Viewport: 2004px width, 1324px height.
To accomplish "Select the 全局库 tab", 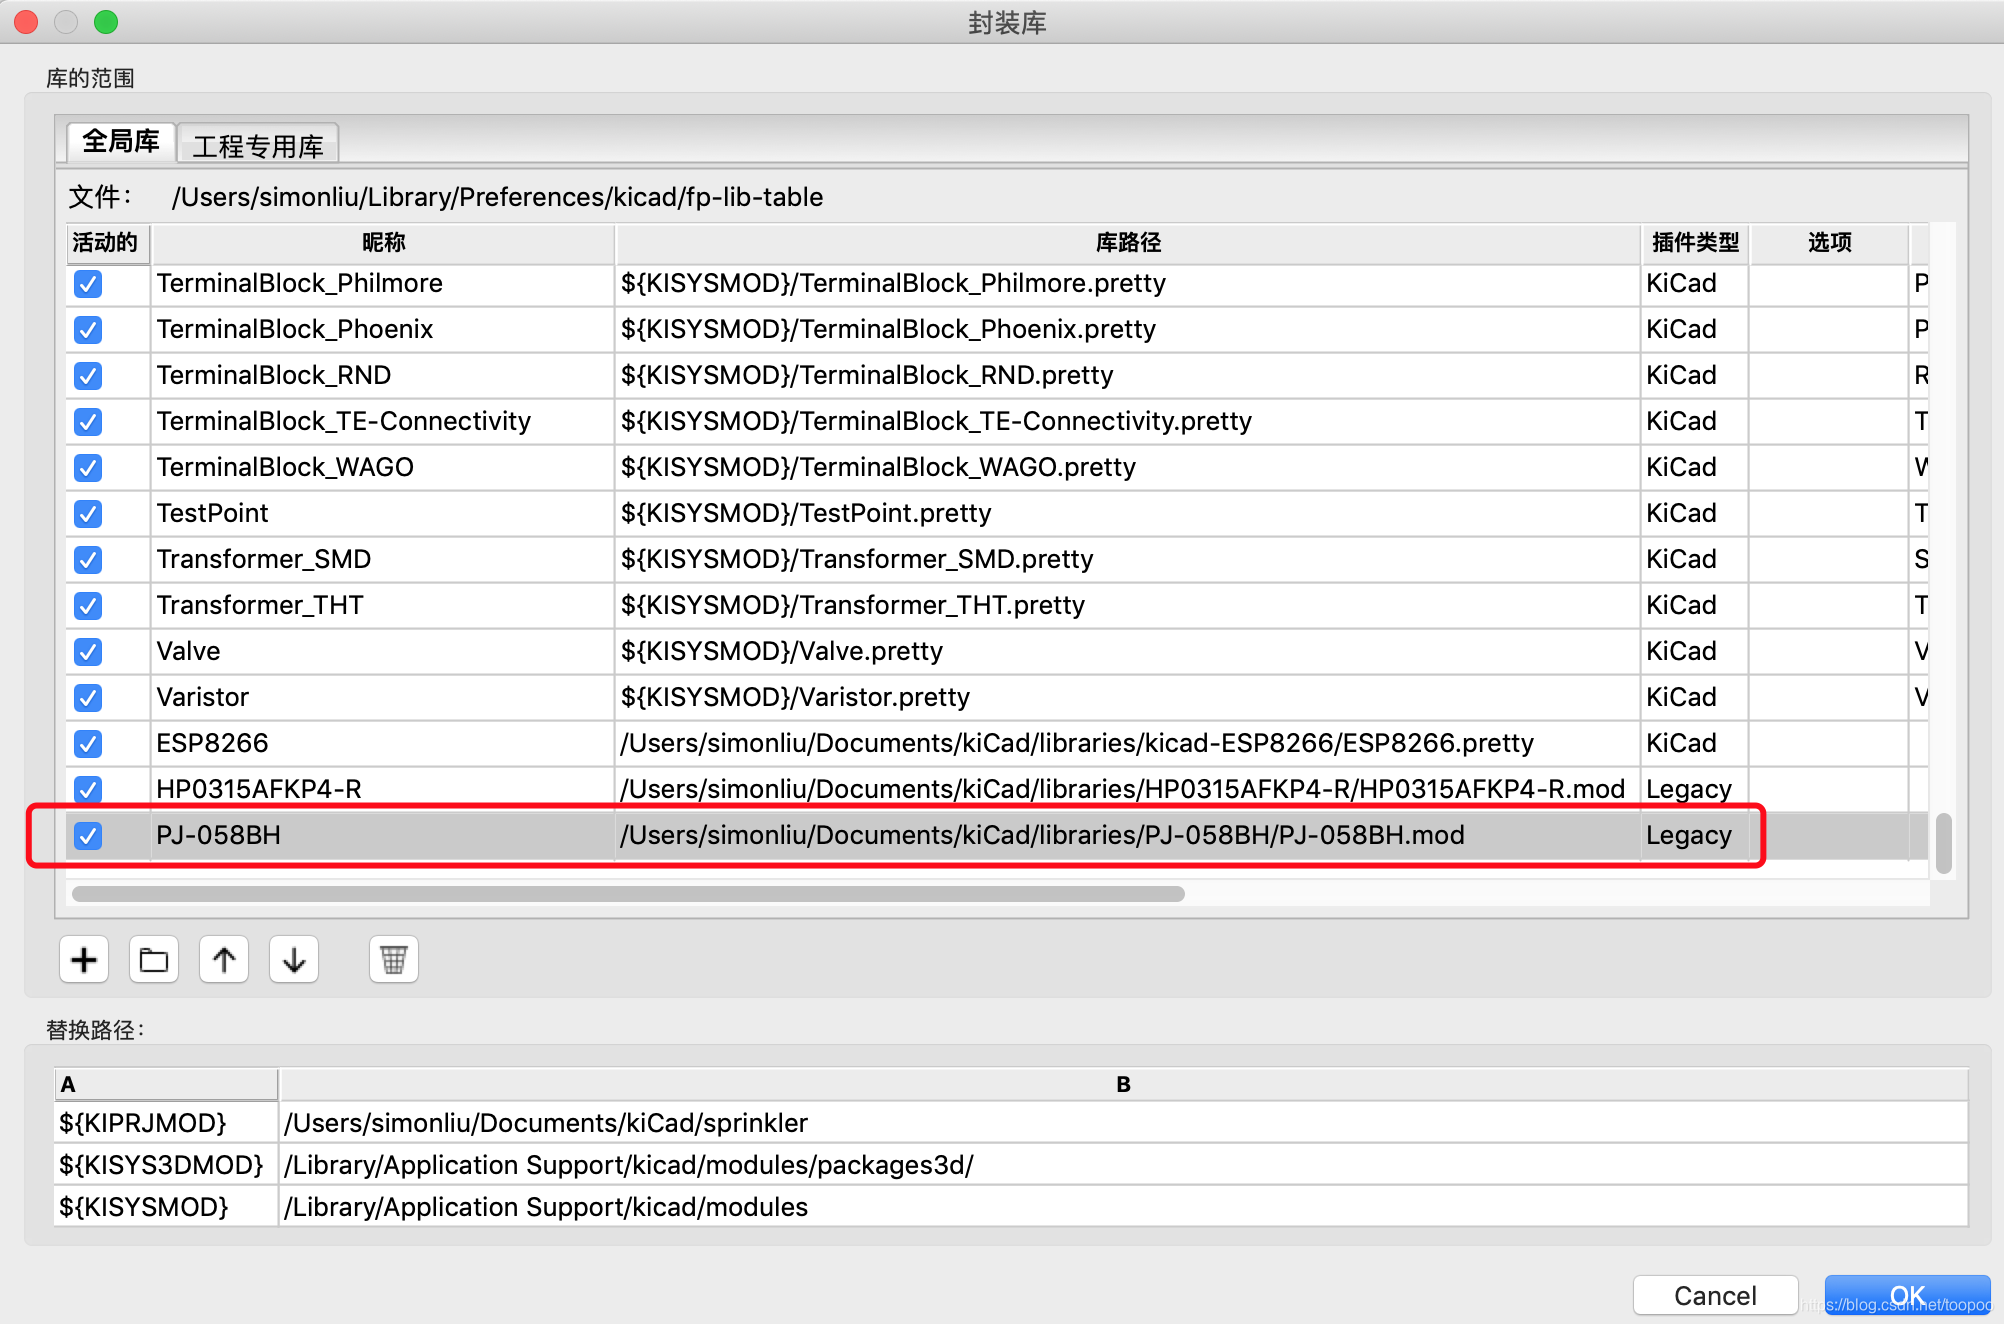I will point(121,142).
